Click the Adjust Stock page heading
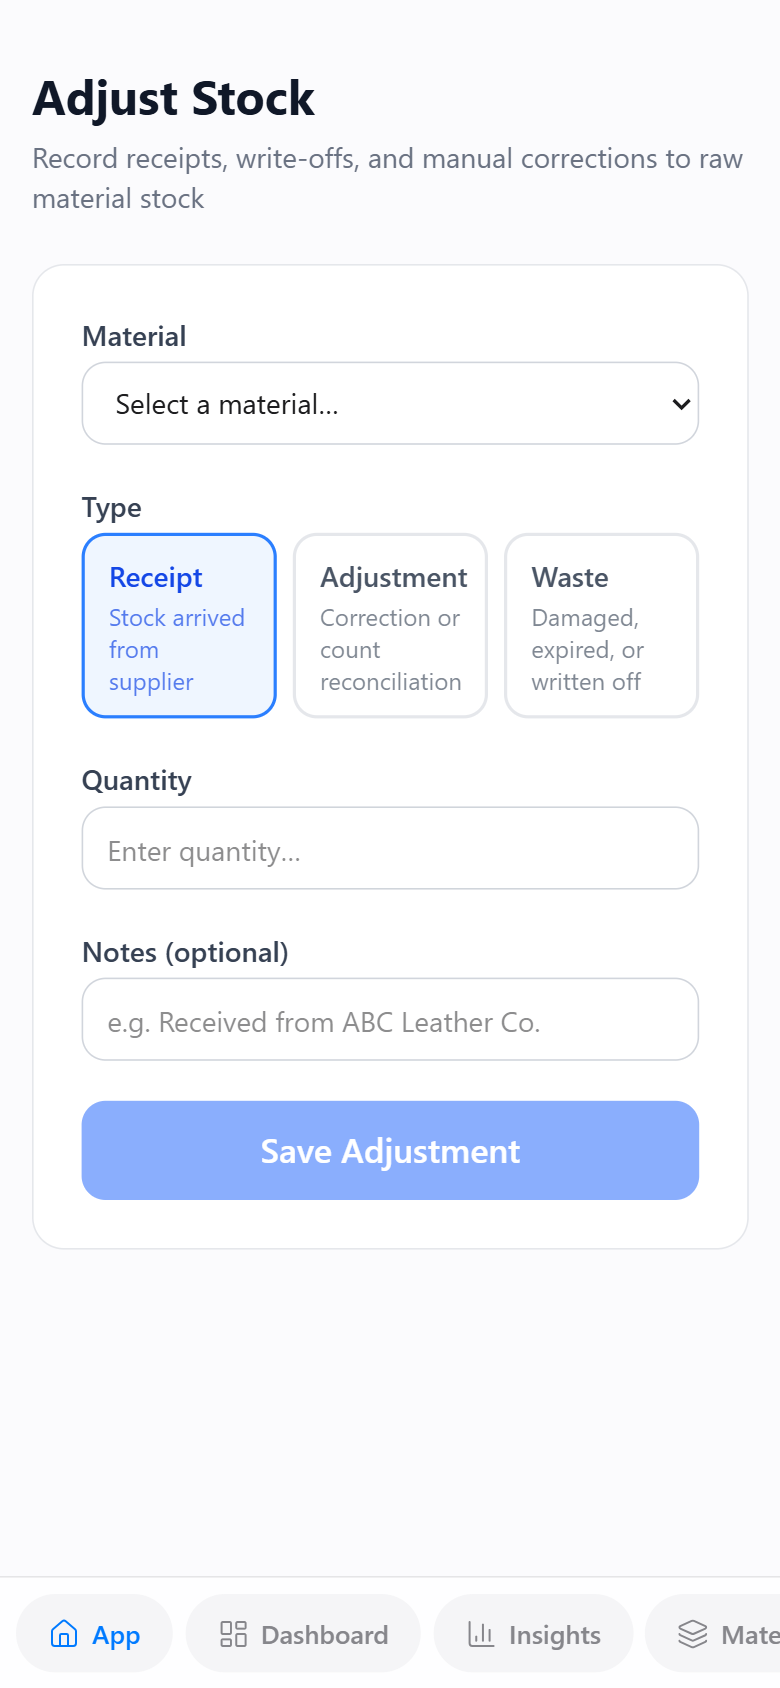This screenshot has height=1688, width=780. pyautogui.click(x=174, y=98)
